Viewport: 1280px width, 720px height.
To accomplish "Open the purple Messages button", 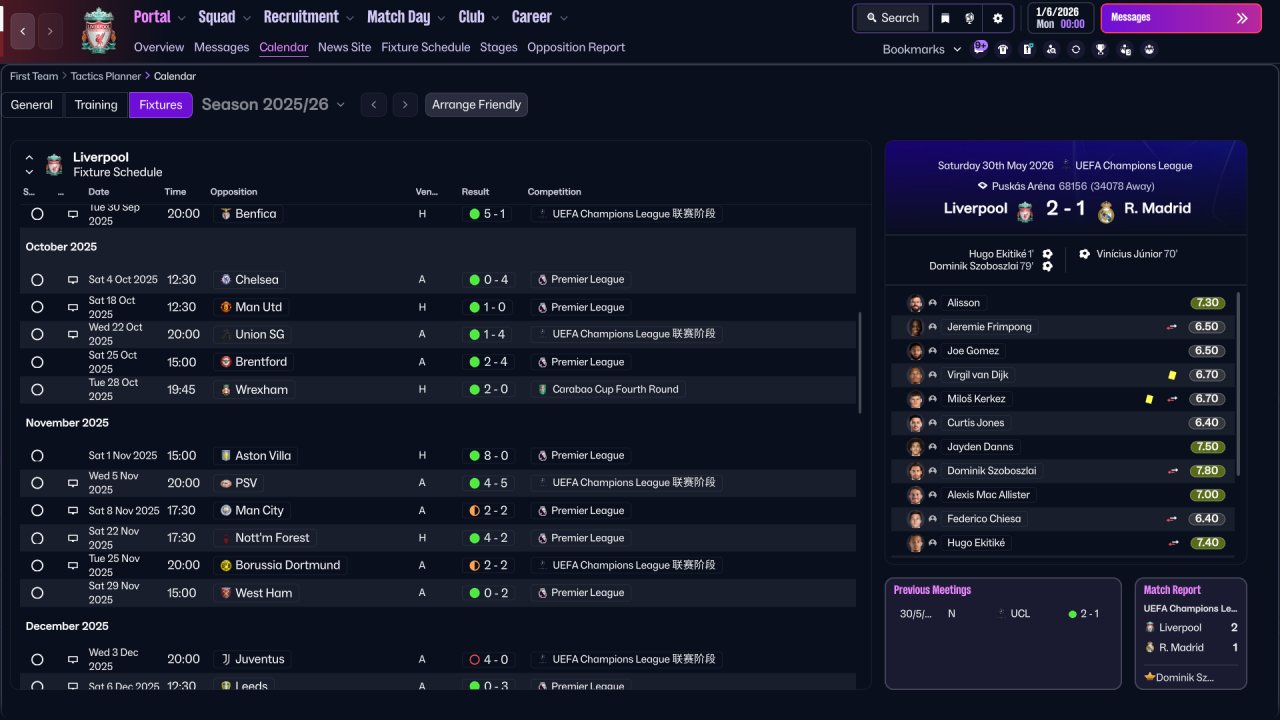I will tap(1181, 18).
